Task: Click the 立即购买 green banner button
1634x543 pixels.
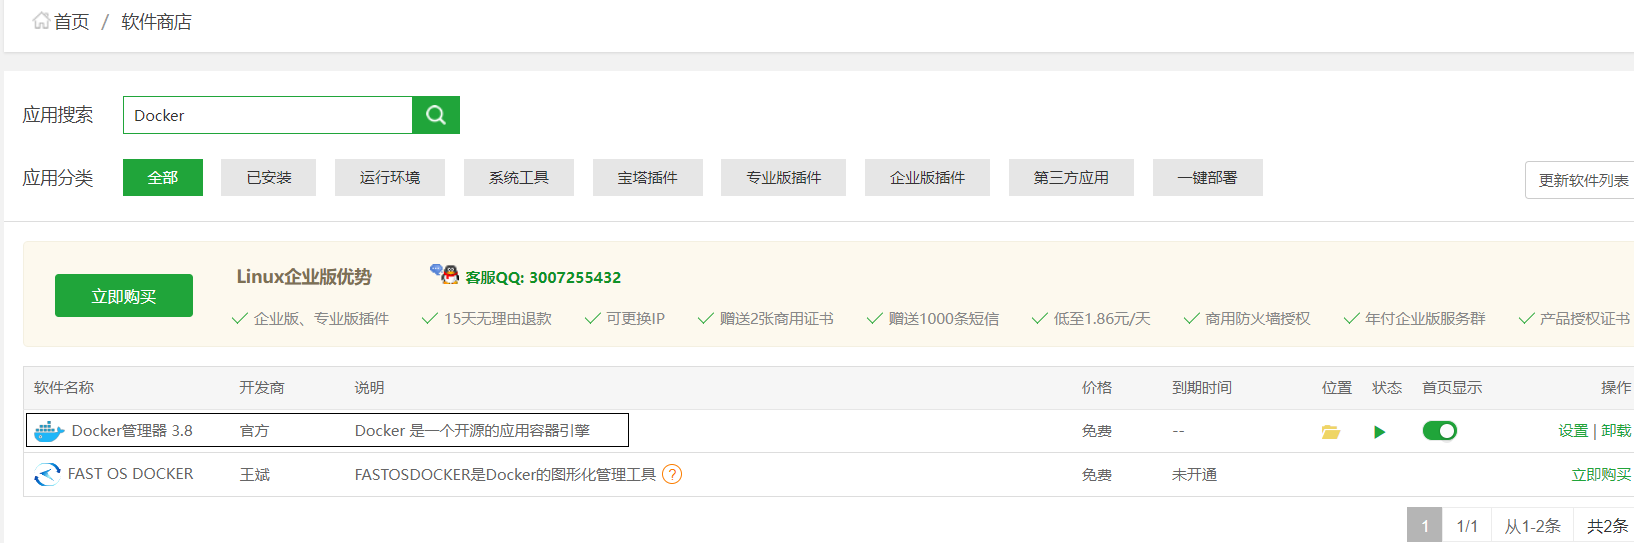Action: click(124, 296)
